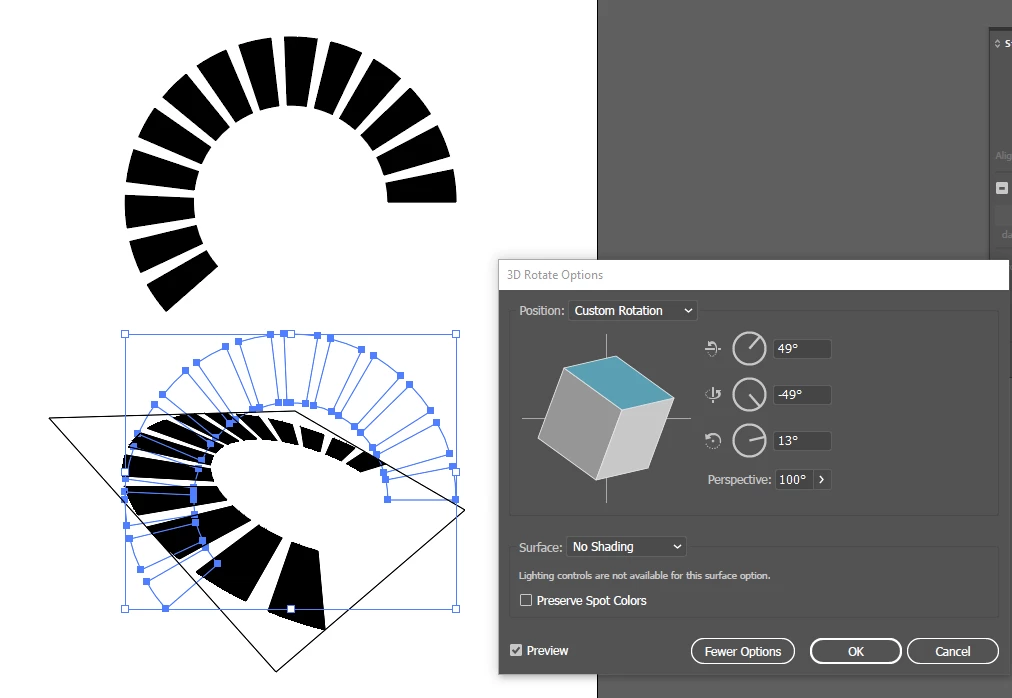Click the blue top face of cube
Screen dimensions: 1012x698
pos(619,381)
